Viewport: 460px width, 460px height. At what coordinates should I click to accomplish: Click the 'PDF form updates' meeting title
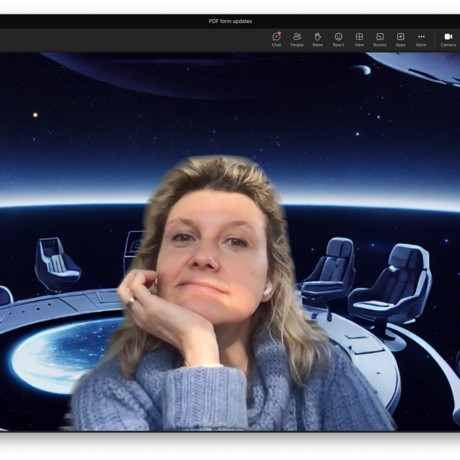point(230,21)
